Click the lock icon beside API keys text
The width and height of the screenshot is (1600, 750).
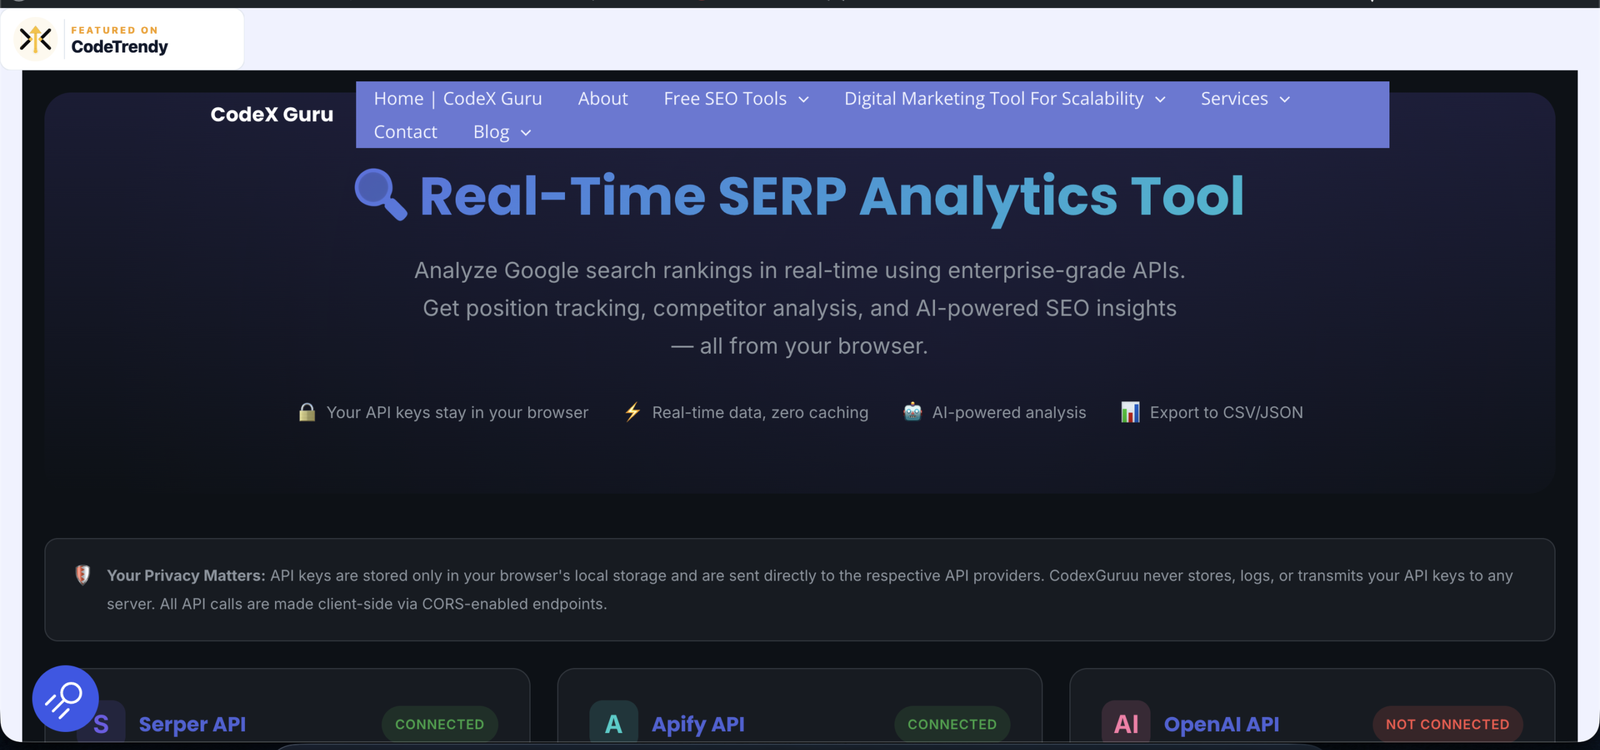307,412
